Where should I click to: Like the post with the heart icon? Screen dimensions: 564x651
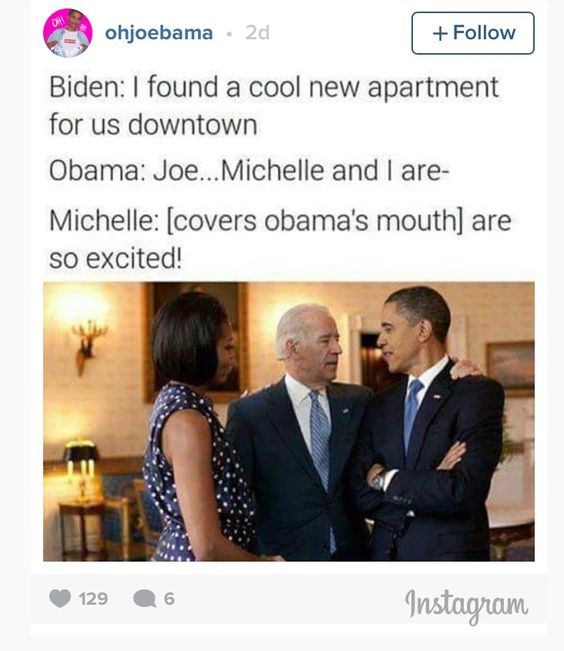pyautogui.click(x=60, y=599)
